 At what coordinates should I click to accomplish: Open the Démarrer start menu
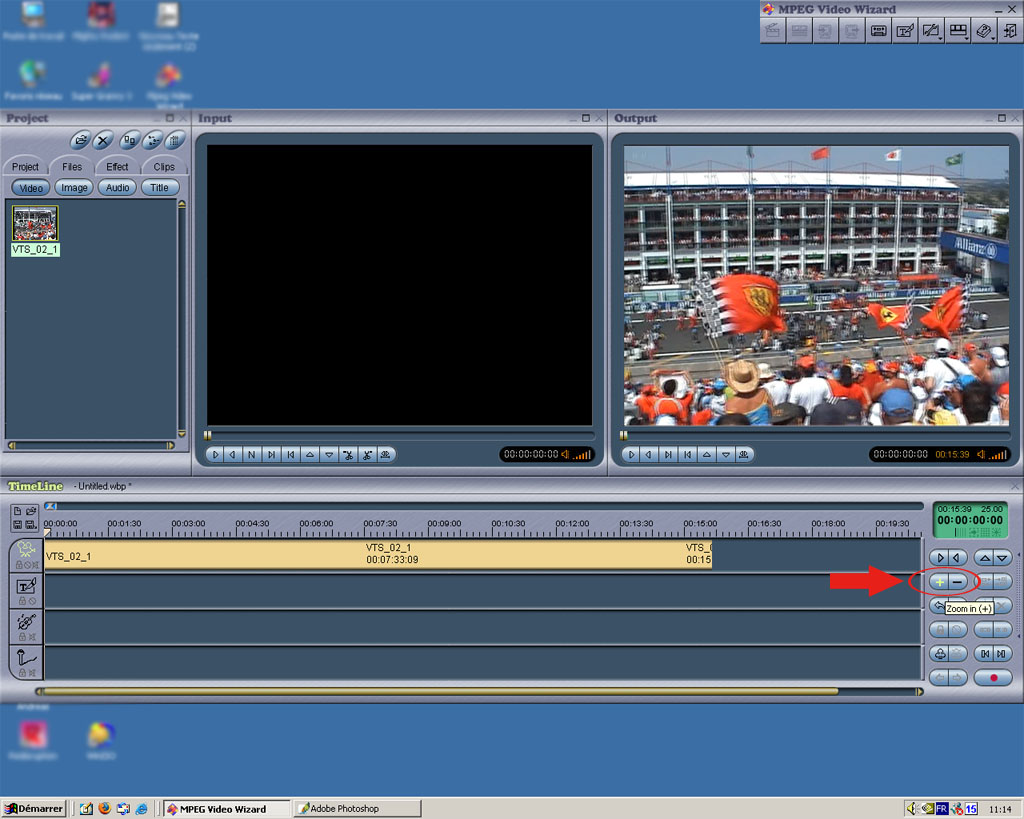tap(34, 808)
